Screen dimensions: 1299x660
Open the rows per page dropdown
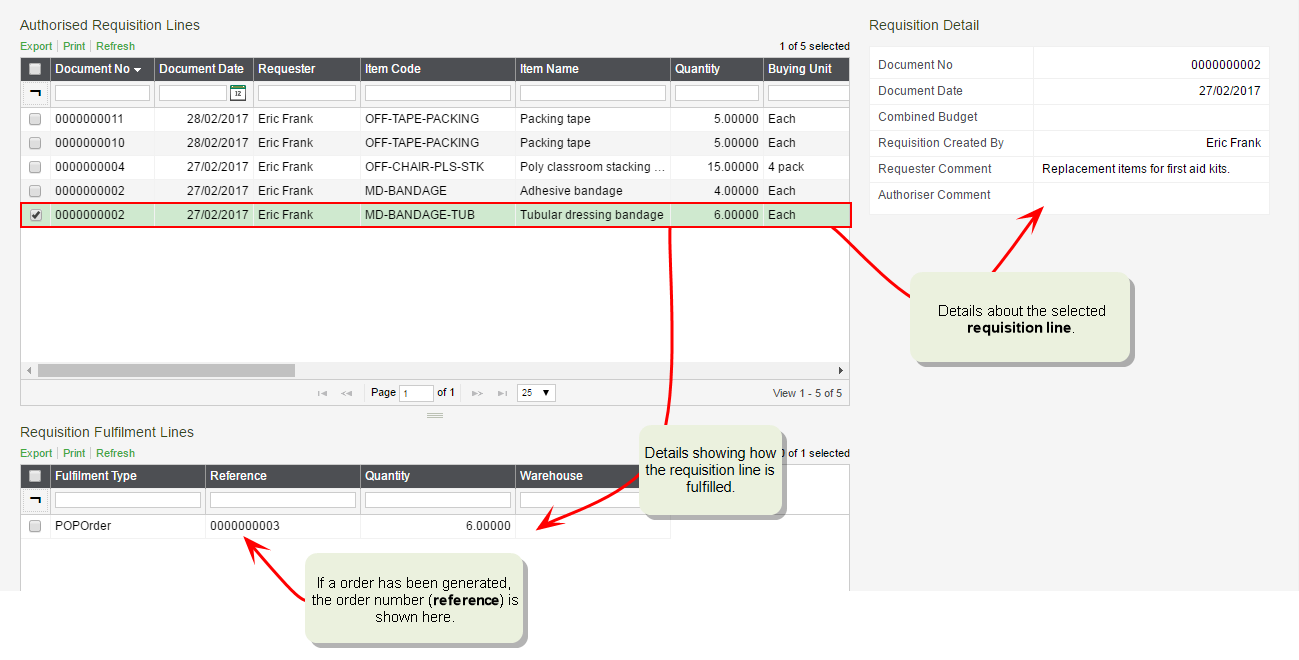coord(536,393)
